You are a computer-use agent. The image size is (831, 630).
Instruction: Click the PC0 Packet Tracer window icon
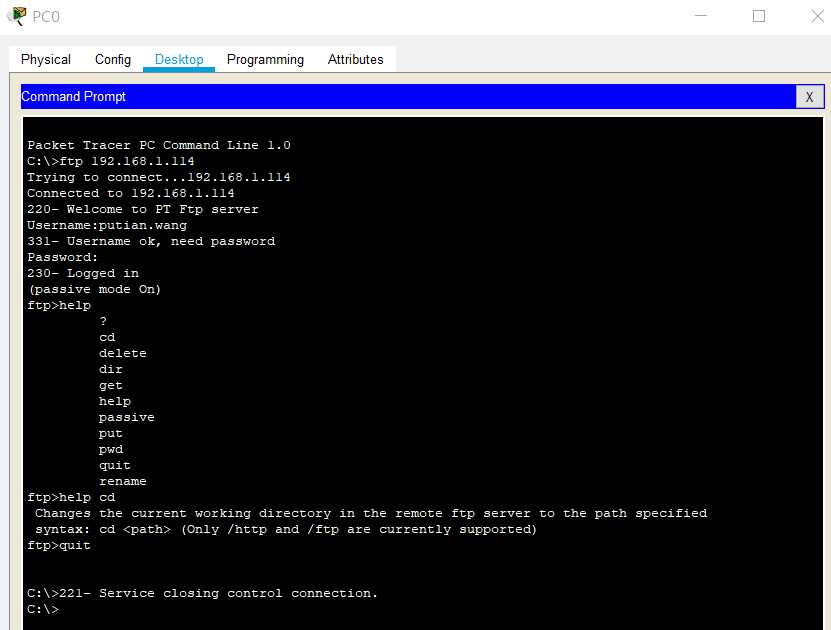click(17, 16)
